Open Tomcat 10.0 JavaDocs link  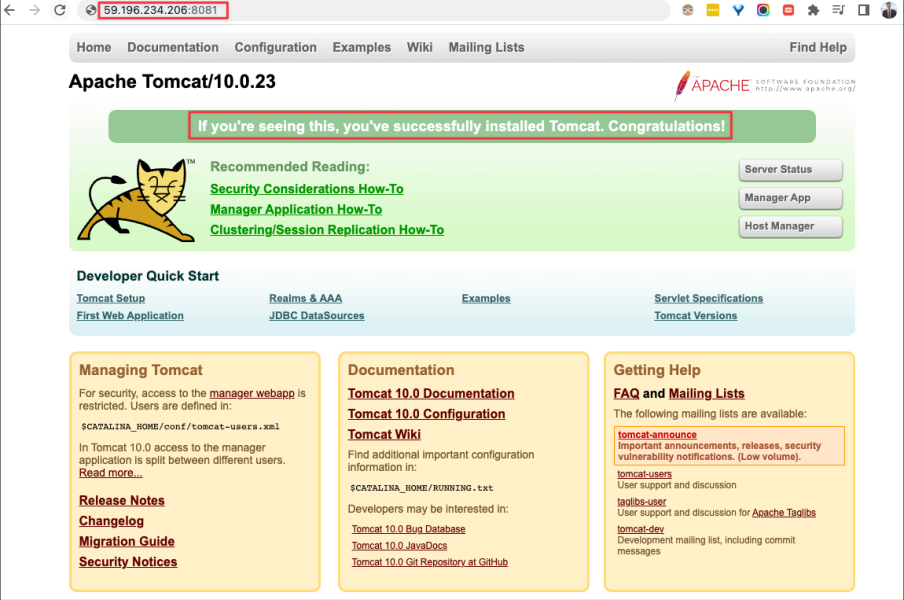(400, 545)
